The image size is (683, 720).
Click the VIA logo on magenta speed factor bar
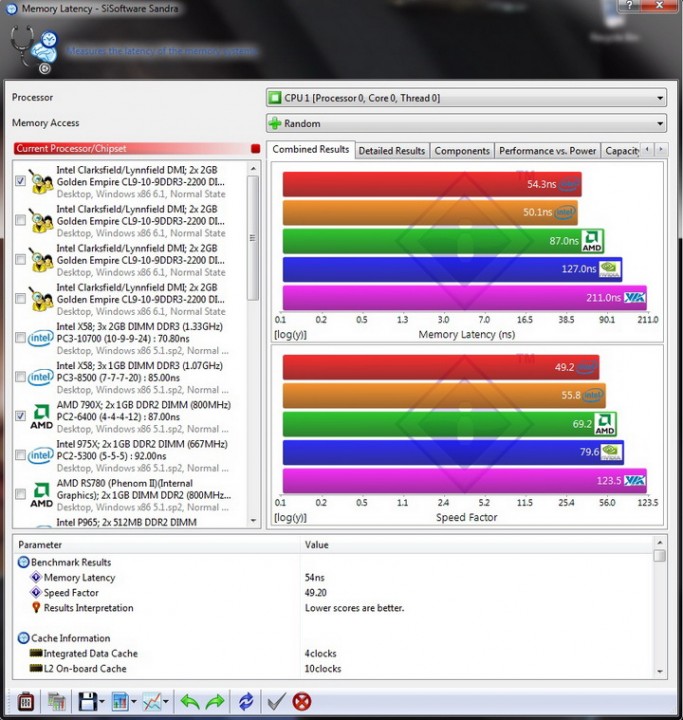click(635, 481)
